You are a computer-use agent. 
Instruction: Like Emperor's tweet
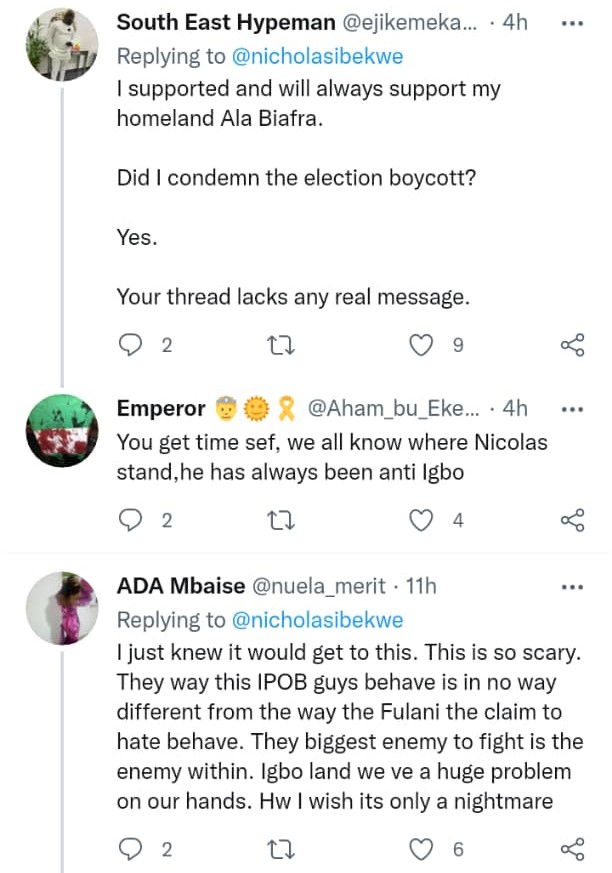tap(423, 520)
